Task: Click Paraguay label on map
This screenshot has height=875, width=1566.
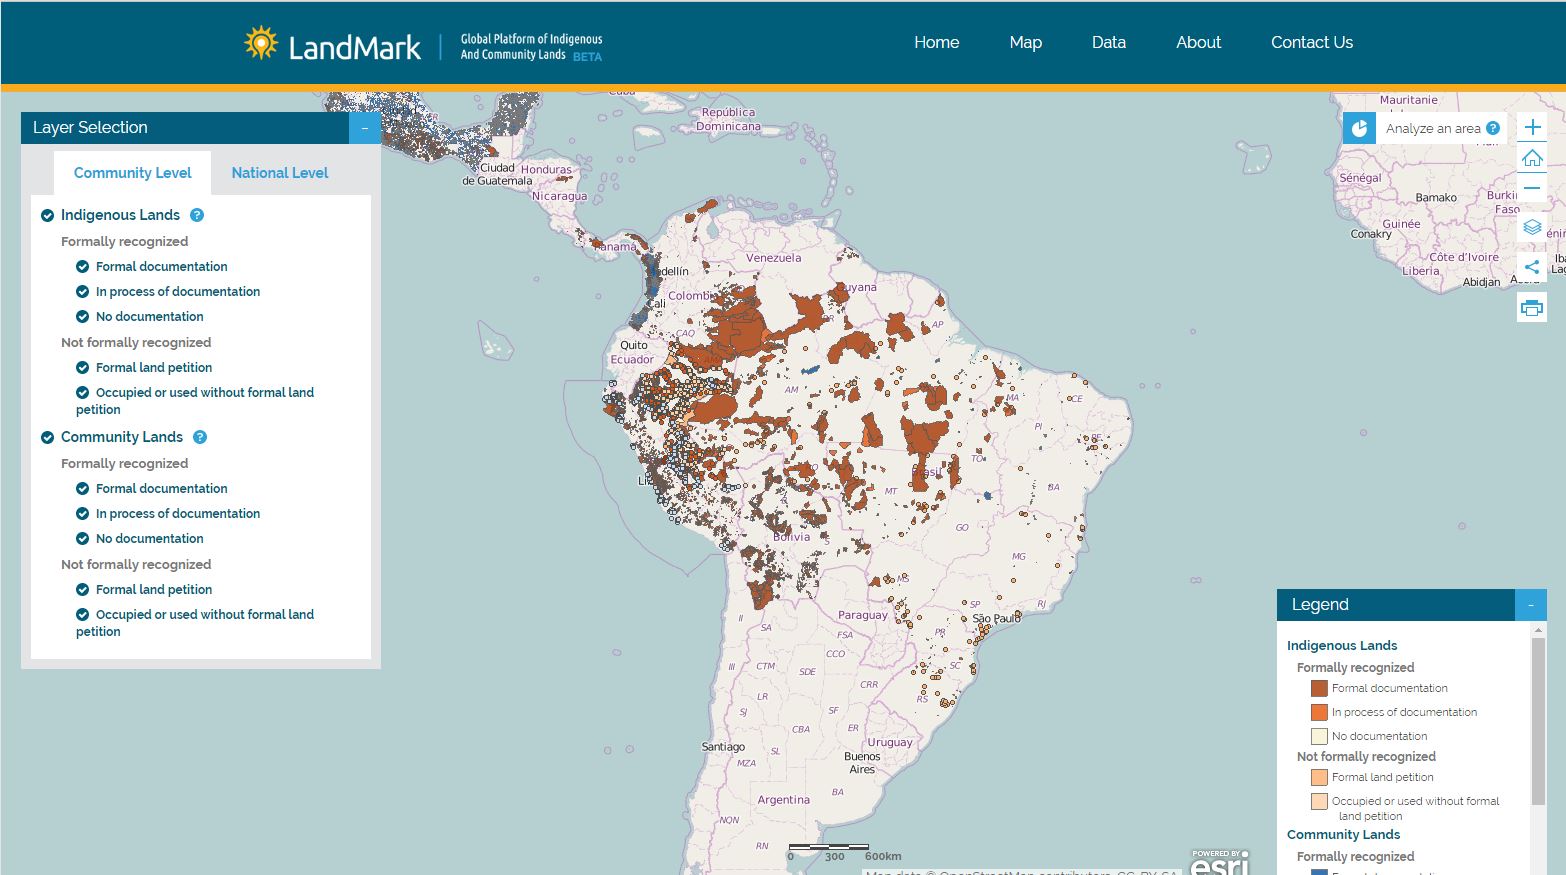Action: [863, 615]
